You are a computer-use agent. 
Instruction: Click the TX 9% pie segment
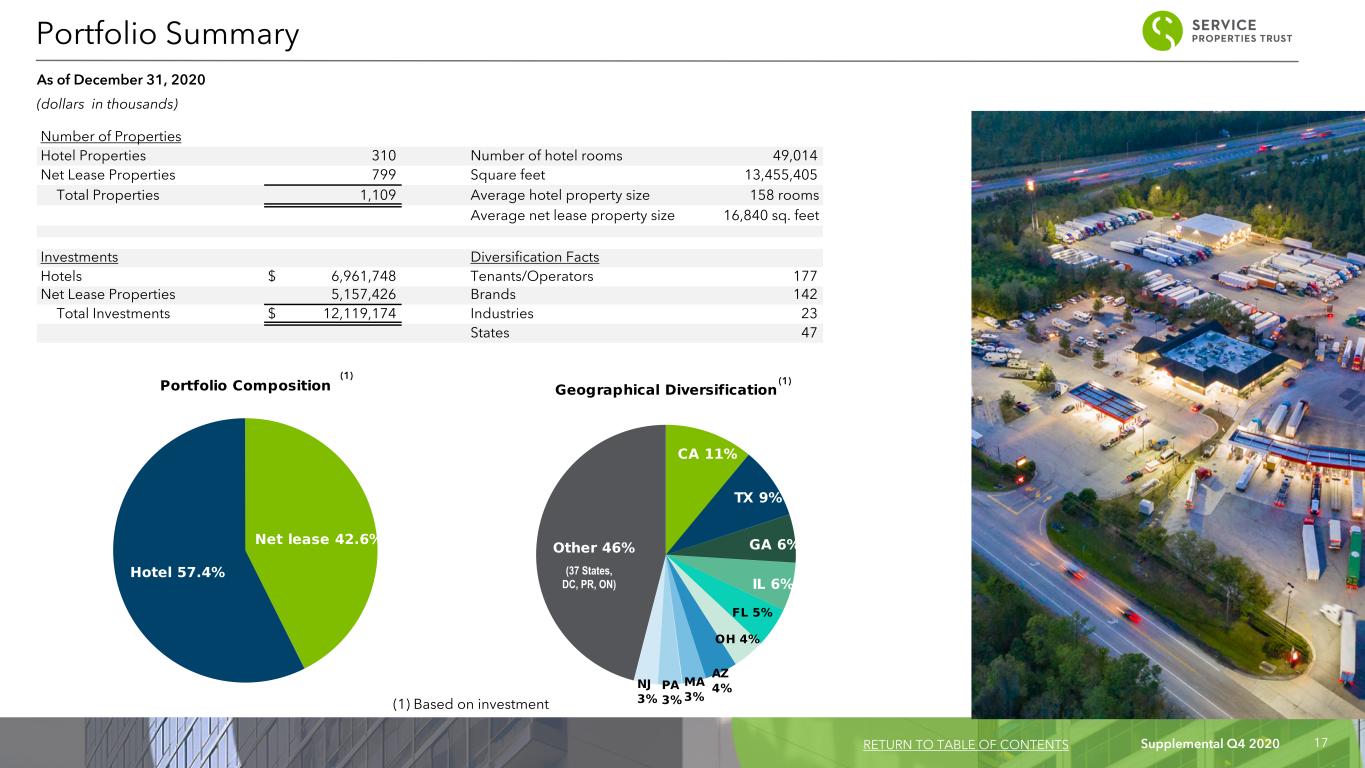coord(755,497)
